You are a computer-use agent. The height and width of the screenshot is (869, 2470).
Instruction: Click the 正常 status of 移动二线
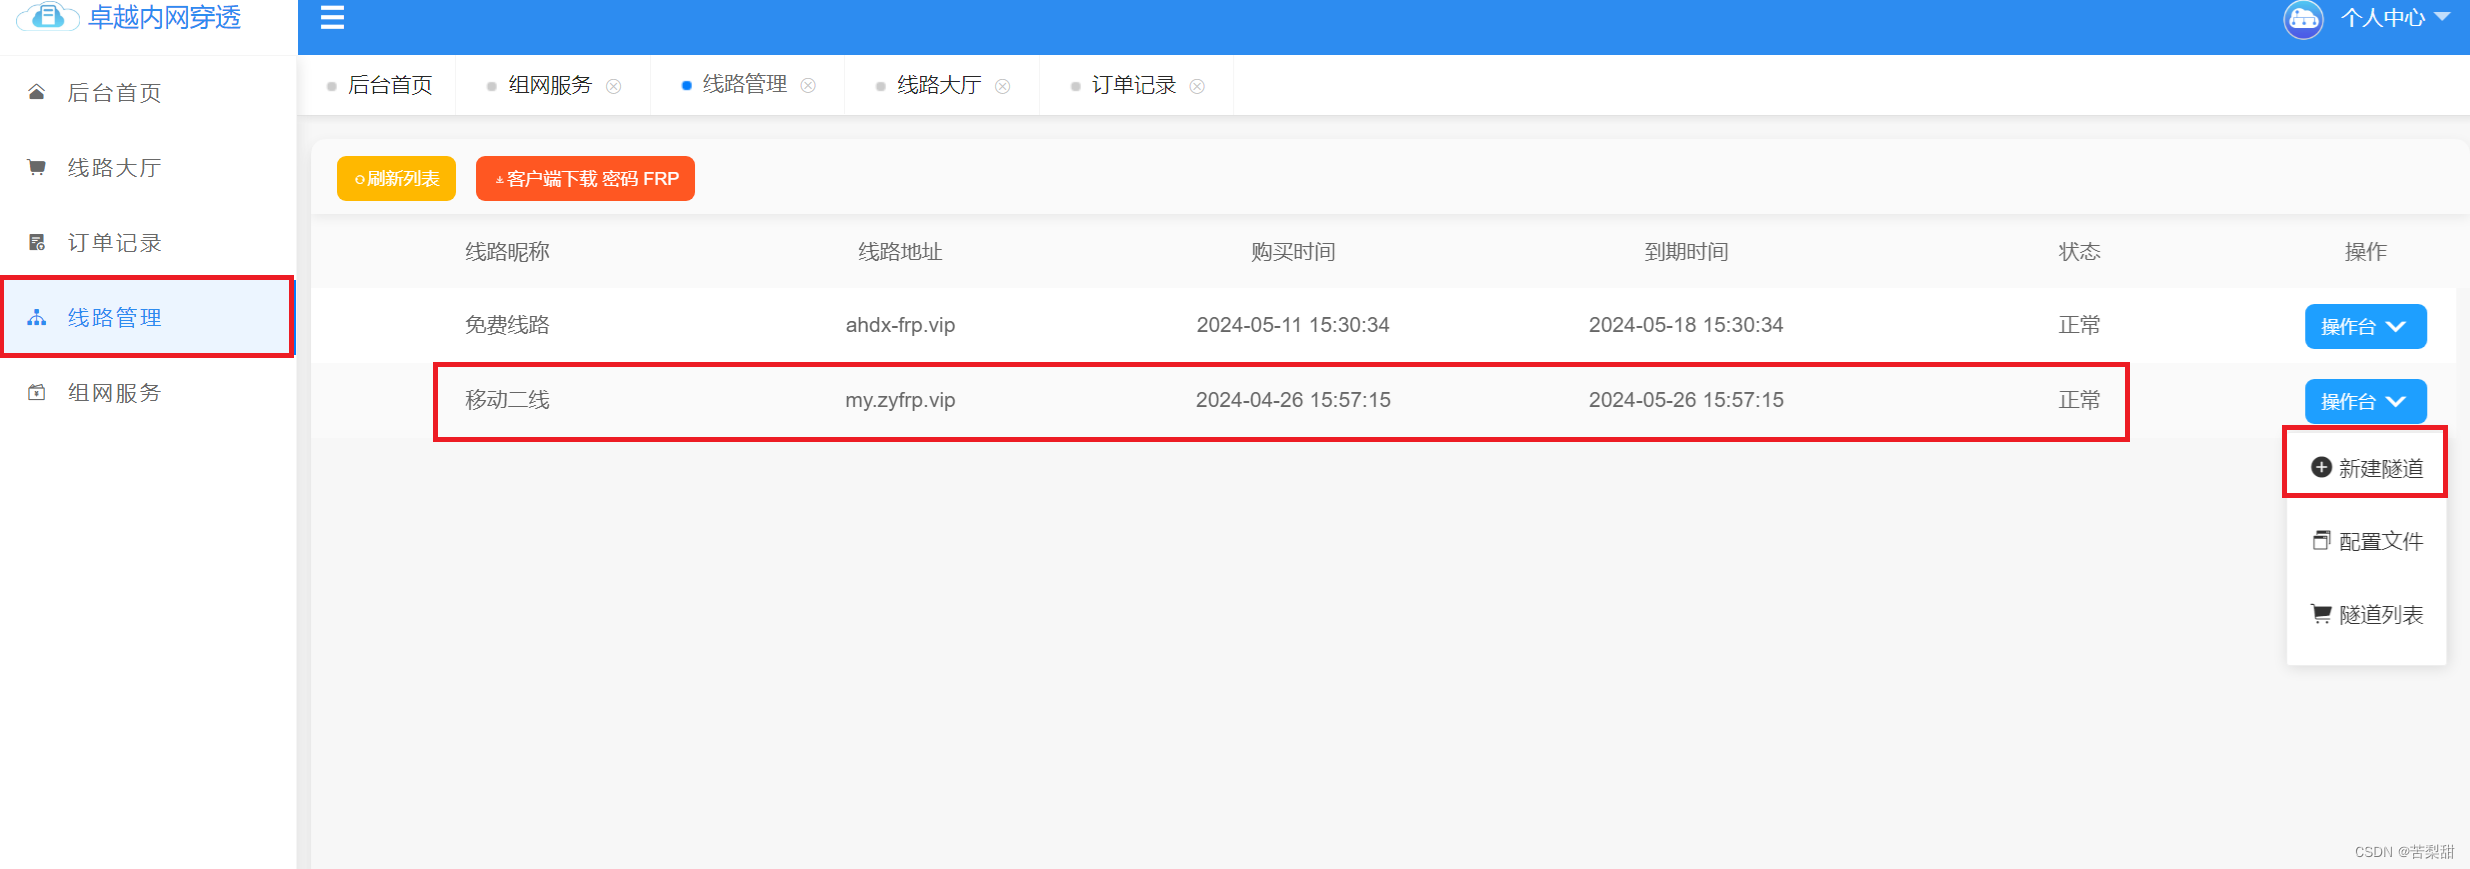tap(2079, 400)
